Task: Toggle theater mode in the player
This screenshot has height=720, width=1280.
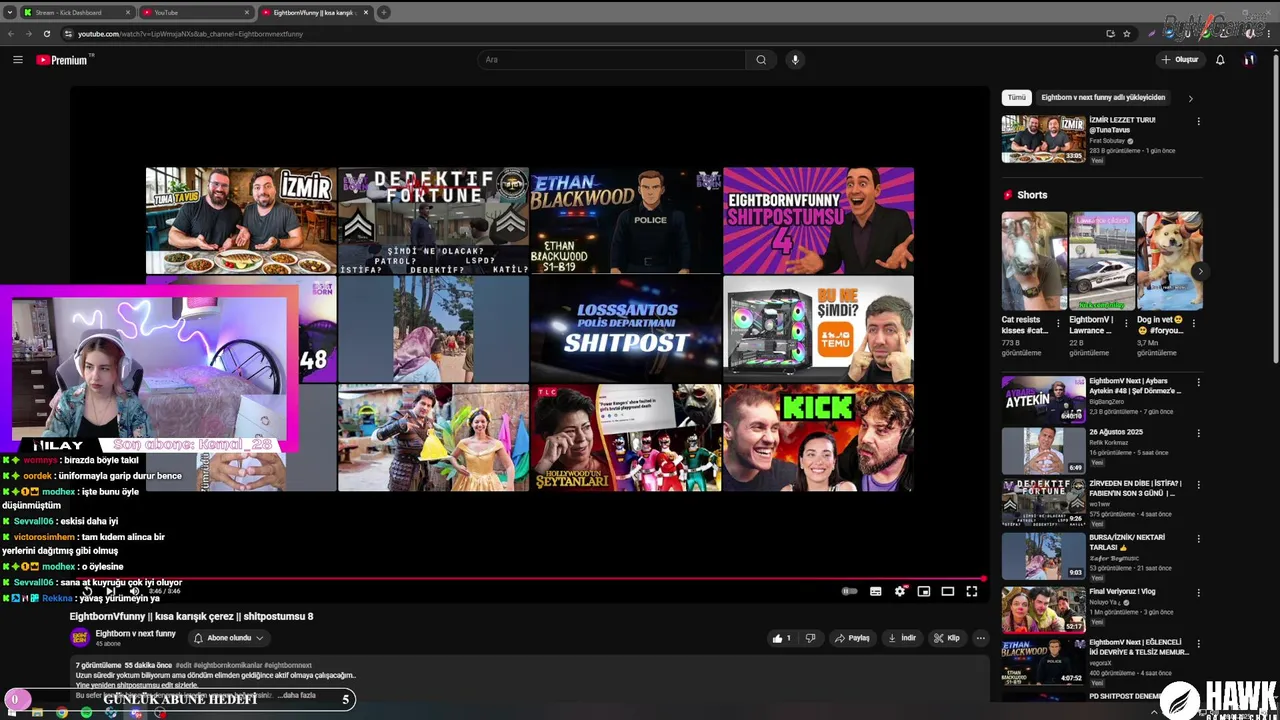Action: click(948, 591)
